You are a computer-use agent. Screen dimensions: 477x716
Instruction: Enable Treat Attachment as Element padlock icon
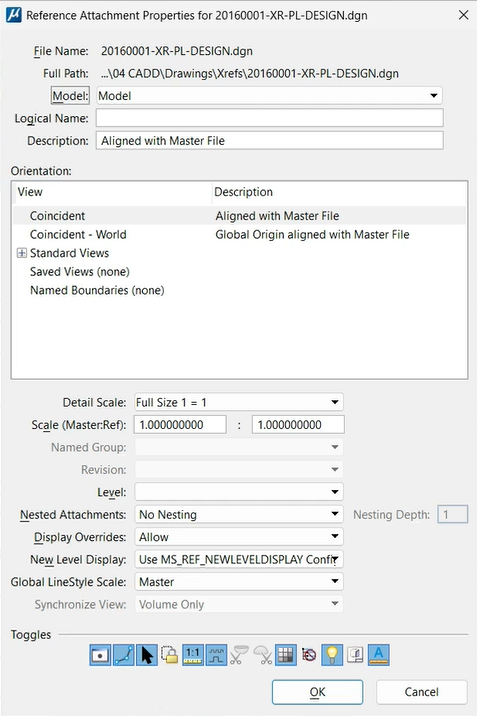click(170, 655)
